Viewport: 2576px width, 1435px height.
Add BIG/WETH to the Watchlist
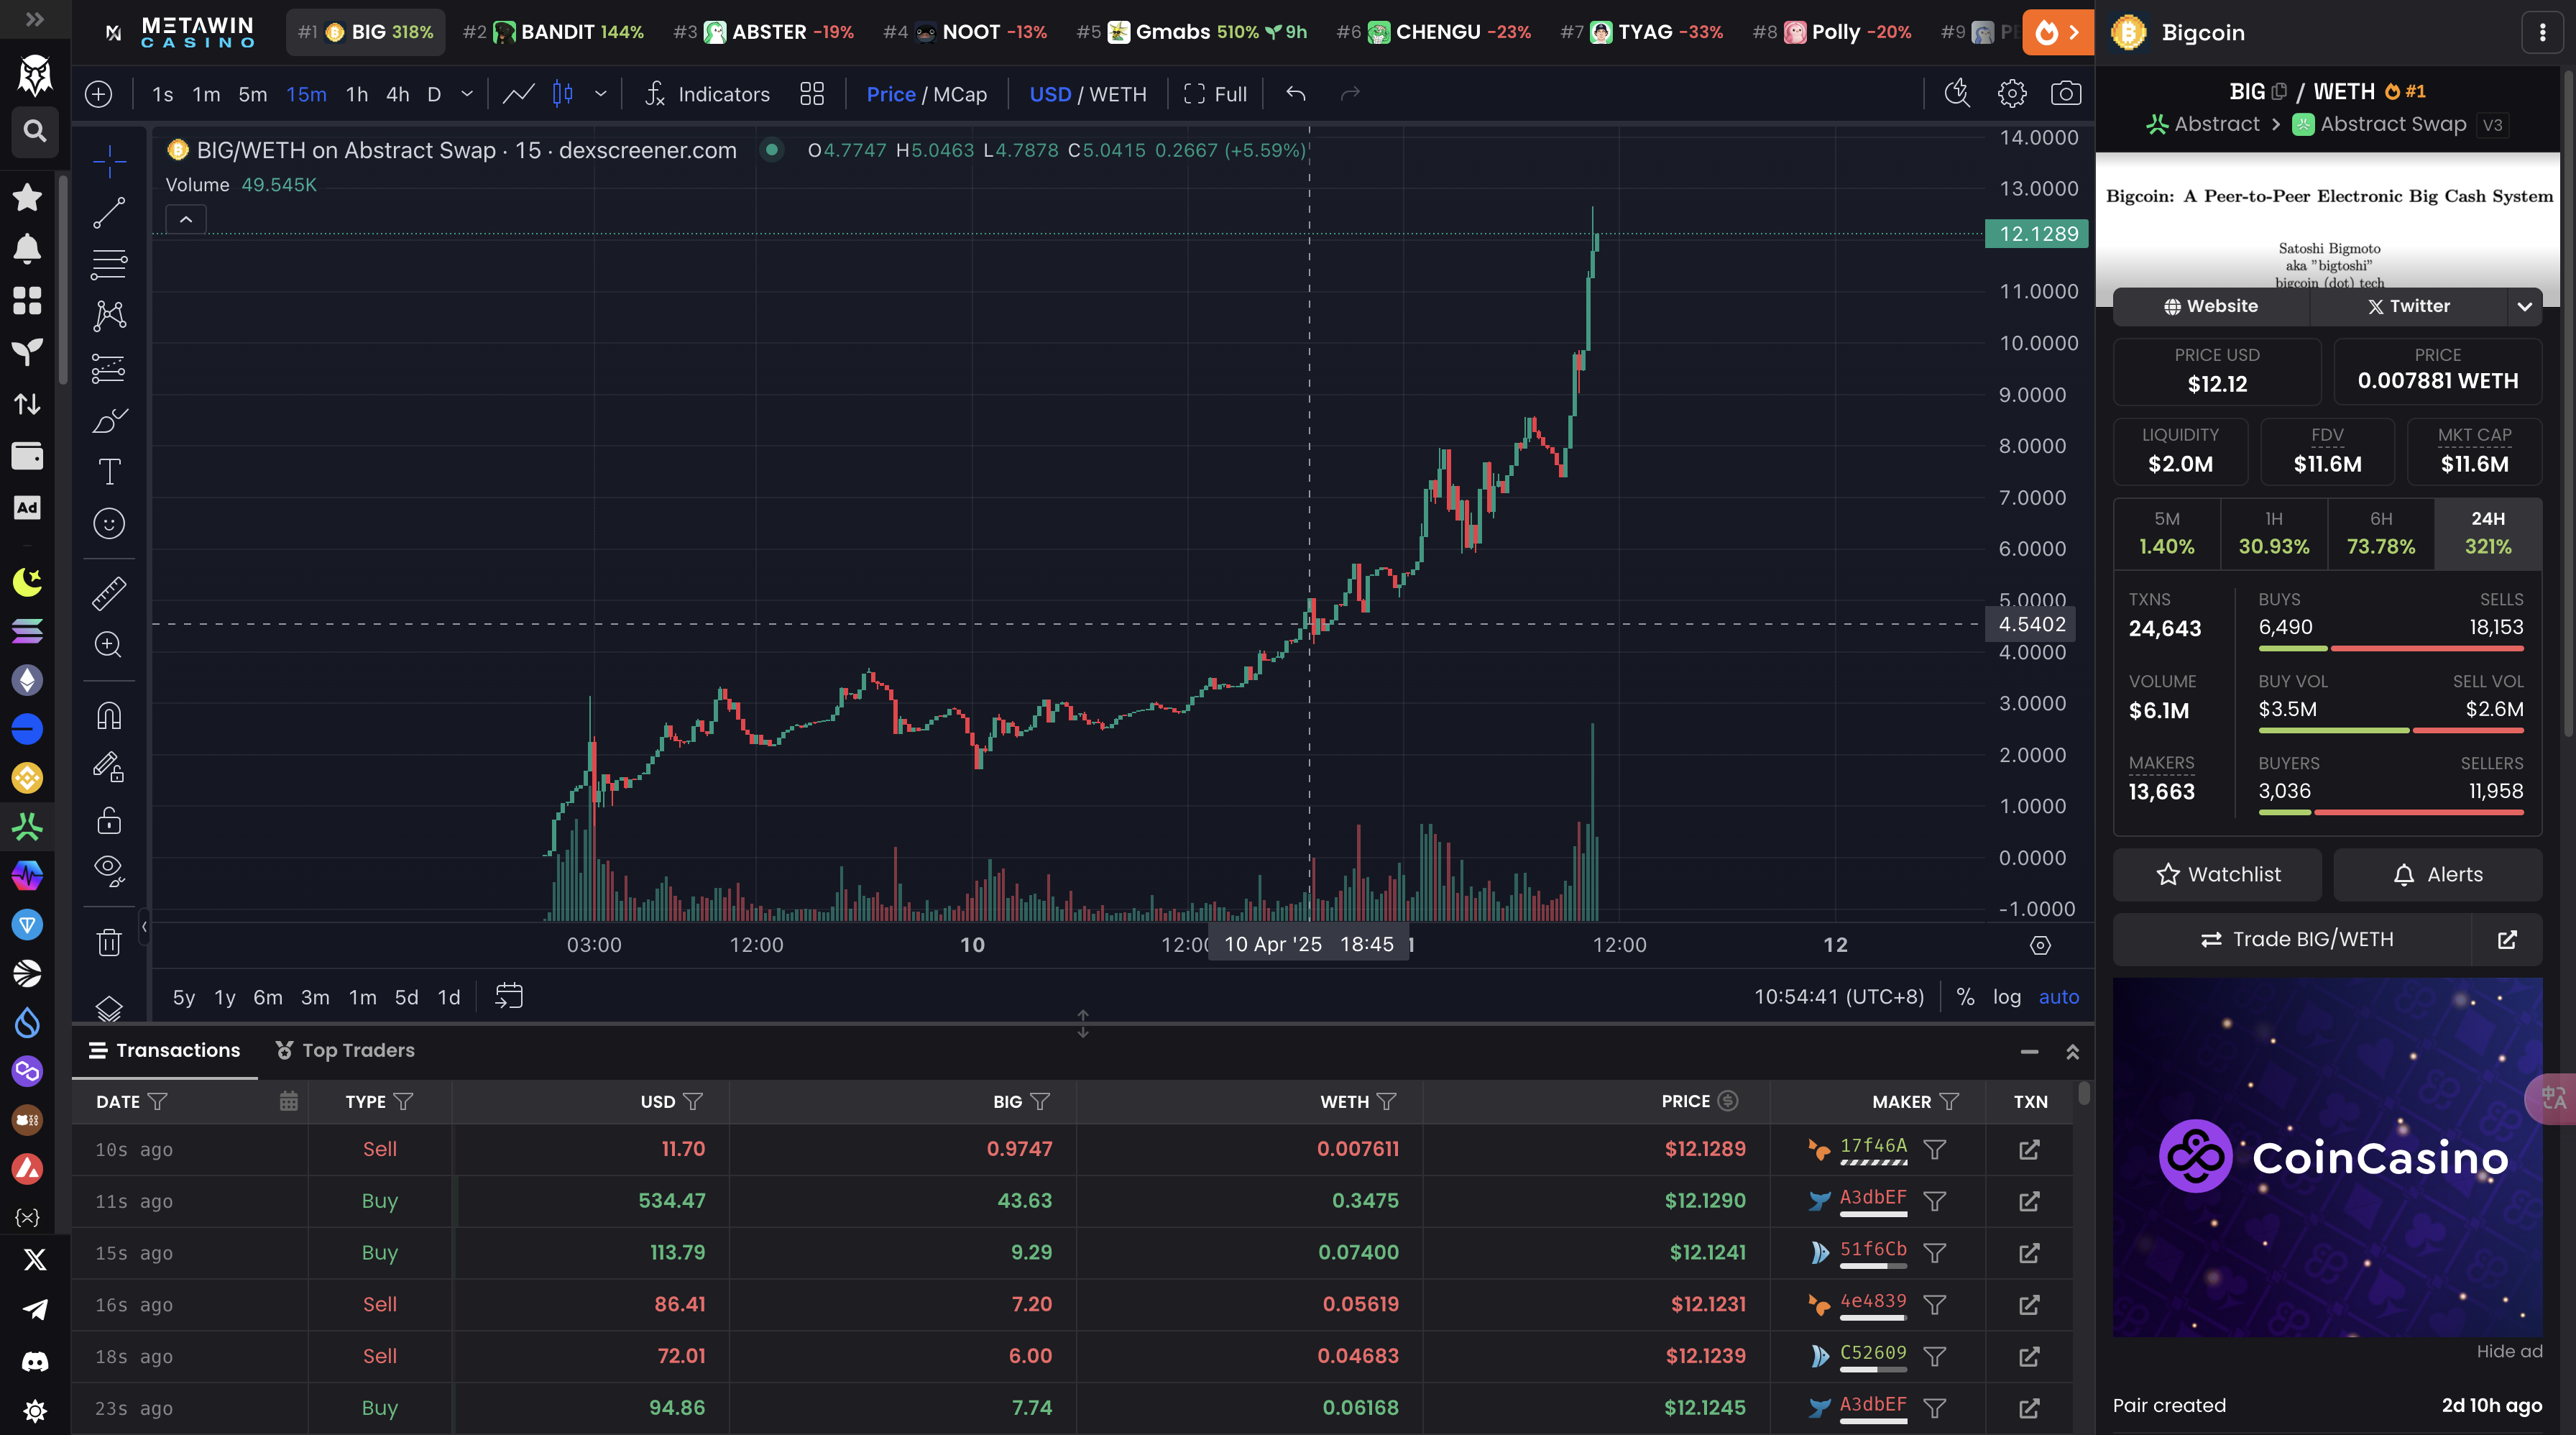[x=2217, y=874]
